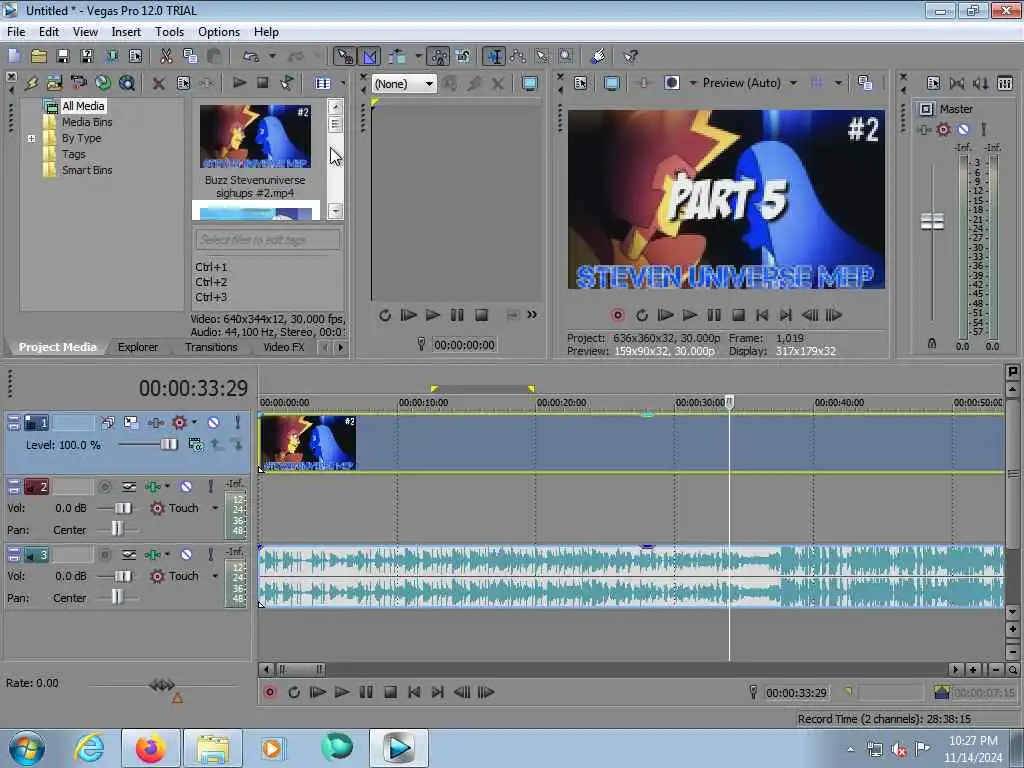
Task: Expand the By Type tree node
Action: click(x=31, y=138)
